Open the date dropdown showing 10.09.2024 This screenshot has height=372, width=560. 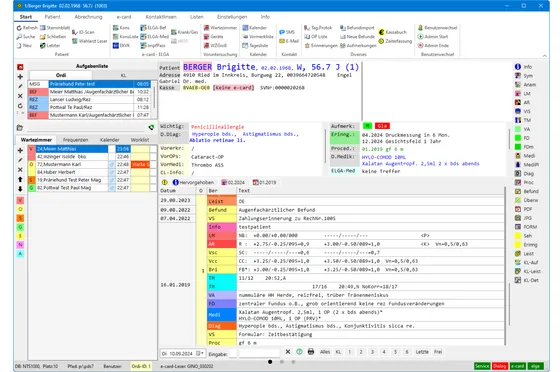coord(200,353)
